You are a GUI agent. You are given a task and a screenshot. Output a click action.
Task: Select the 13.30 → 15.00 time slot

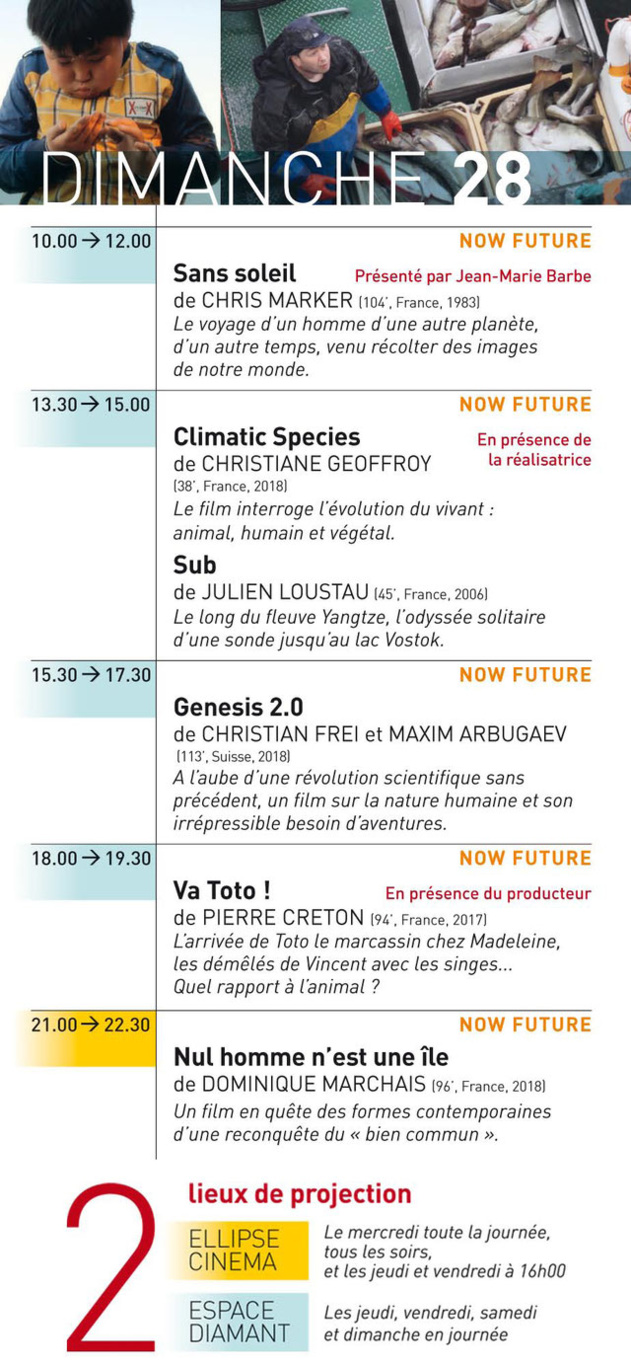pos(91,405)
